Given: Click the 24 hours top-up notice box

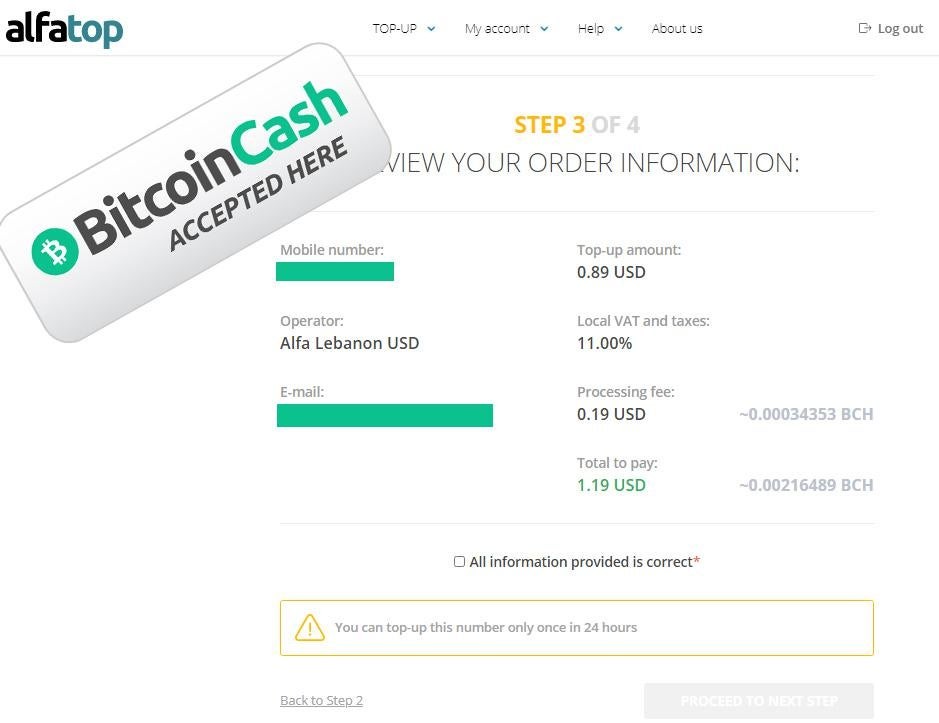Looking at the screenshot, I should tap(577, 628).
